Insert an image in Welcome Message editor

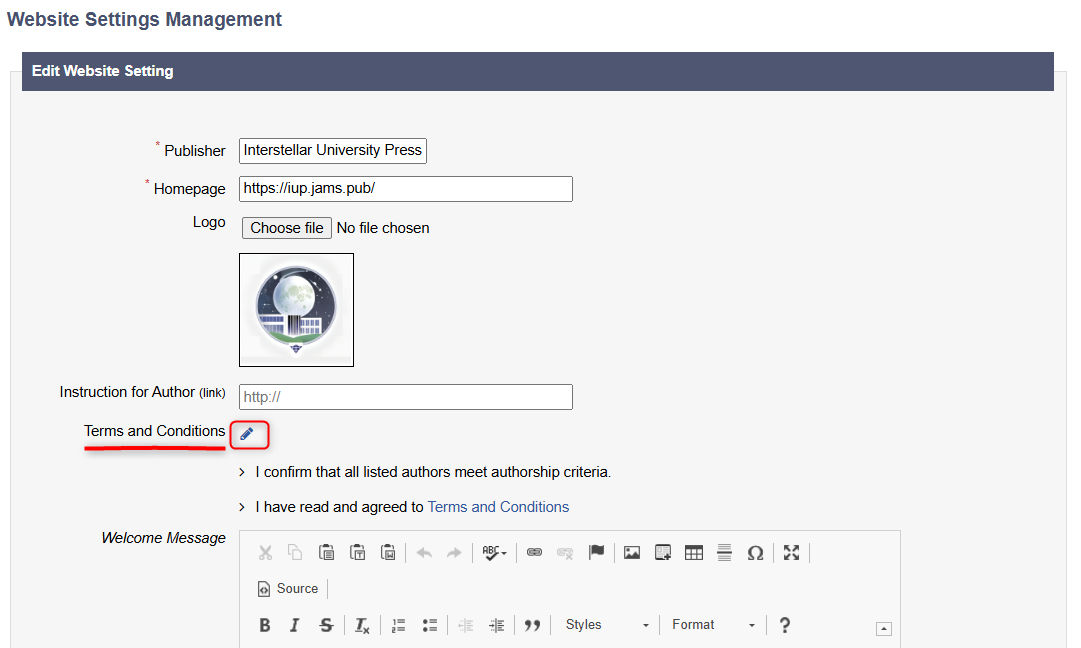click(x=631, y=553)
